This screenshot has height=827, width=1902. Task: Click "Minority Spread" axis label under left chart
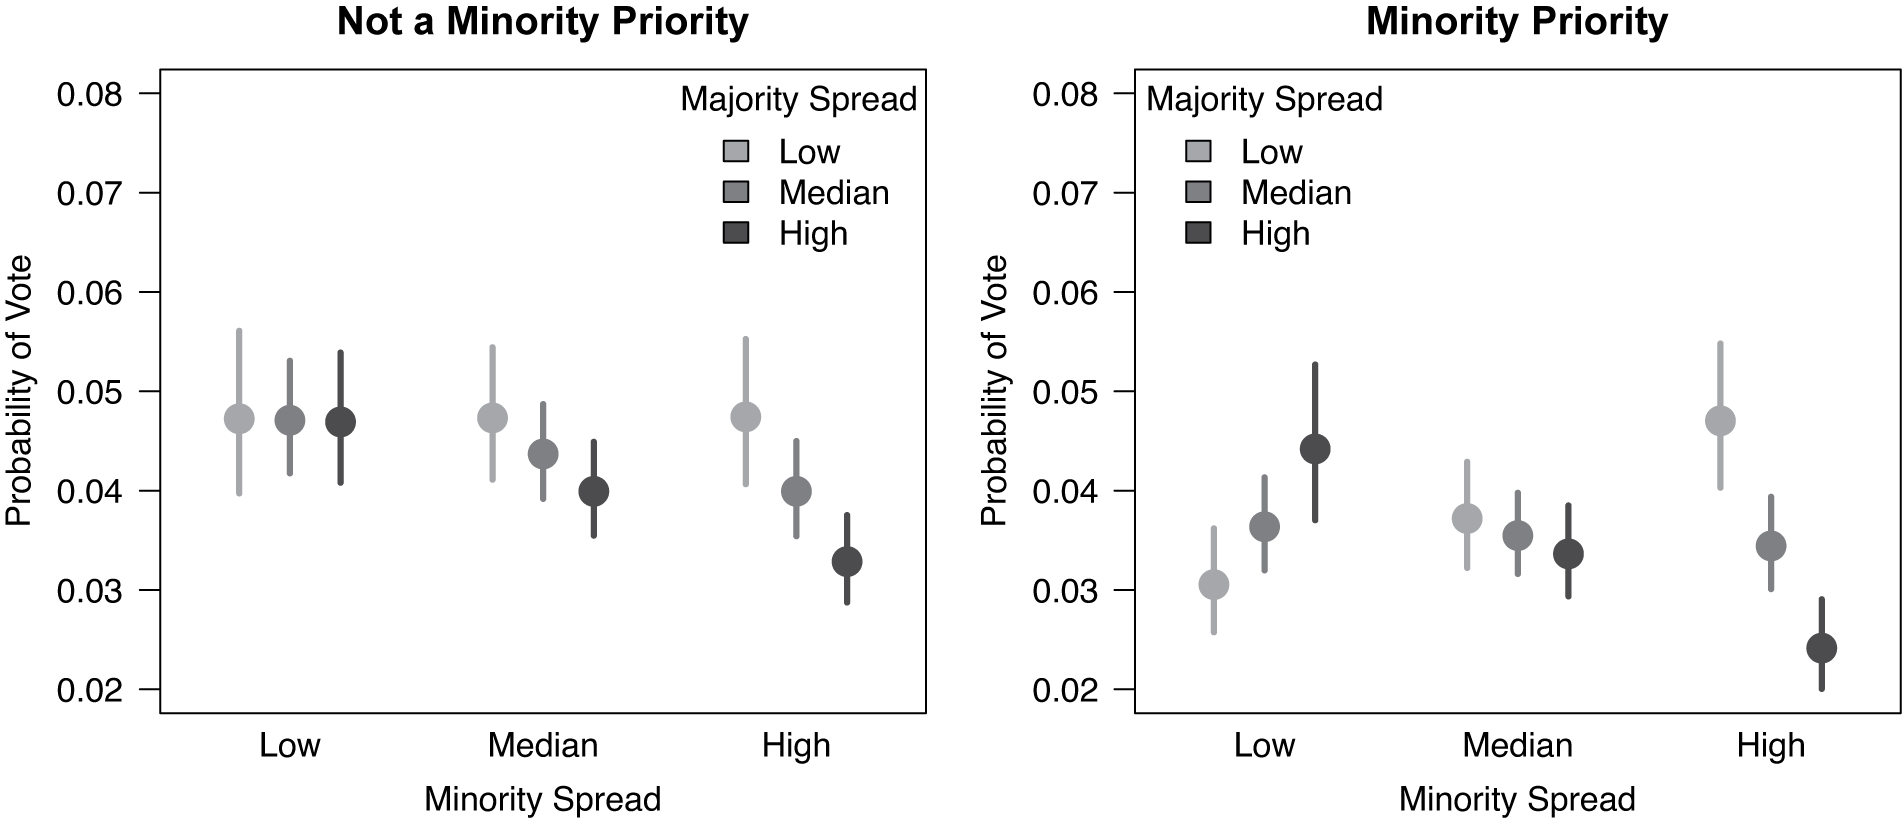coord(542,799)
